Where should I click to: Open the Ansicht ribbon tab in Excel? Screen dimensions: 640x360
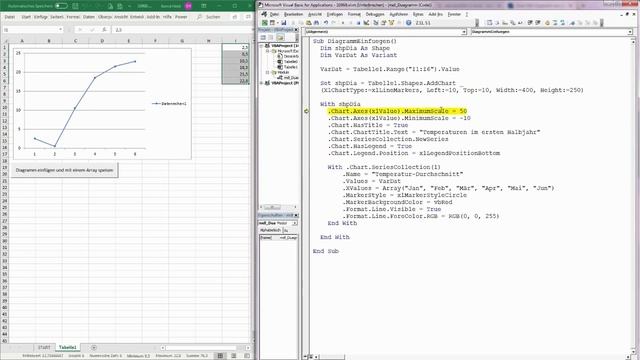click(x=121, y=17)
